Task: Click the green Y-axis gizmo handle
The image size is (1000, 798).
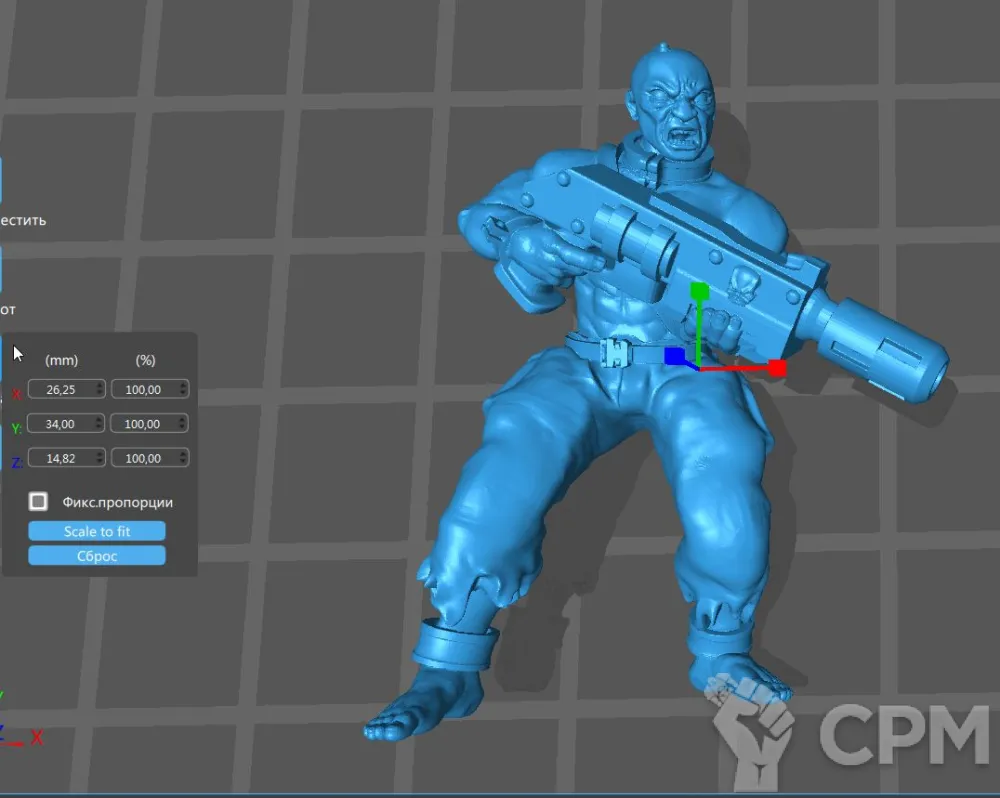Action: pyautogui.click(x=699, y=291)
